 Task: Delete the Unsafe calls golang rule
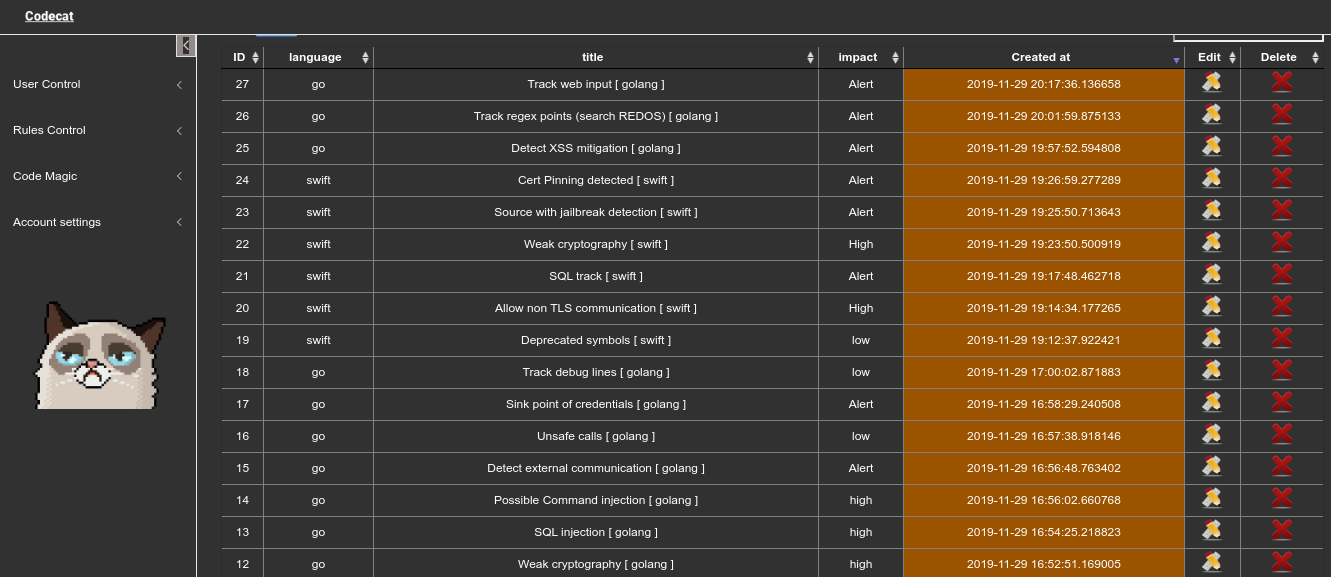(1281, 436)
